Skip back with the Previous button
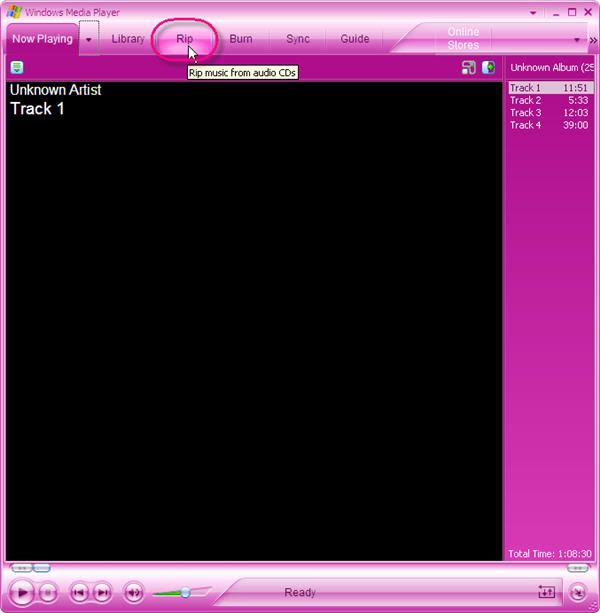 [x=79, y=593]
